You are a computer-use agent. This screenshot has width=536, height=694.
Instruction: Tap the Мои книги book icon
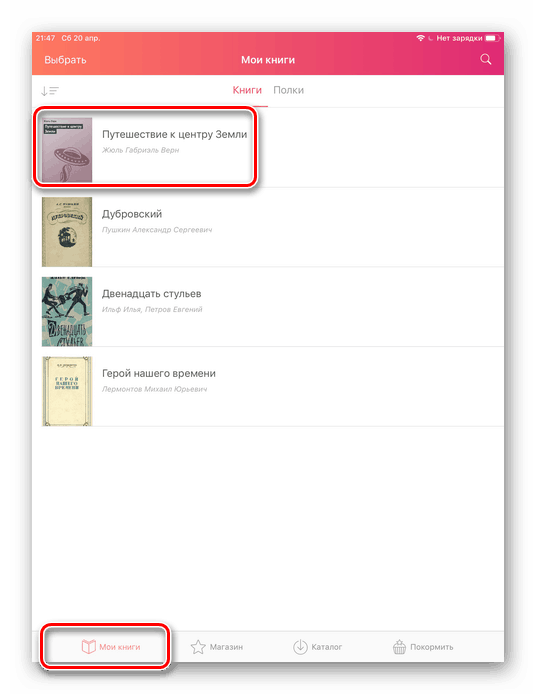89,647
